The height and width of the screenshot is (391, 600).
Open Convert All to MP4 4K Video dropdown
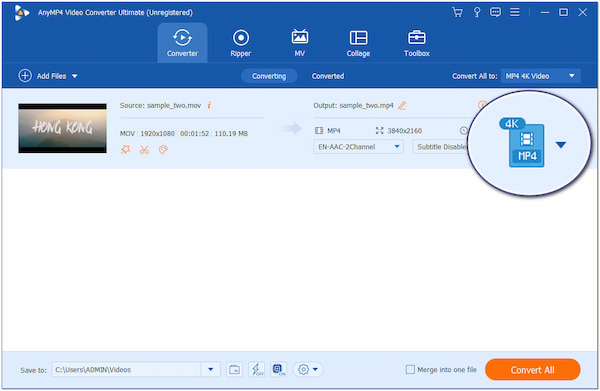click(x=540, y=76)
